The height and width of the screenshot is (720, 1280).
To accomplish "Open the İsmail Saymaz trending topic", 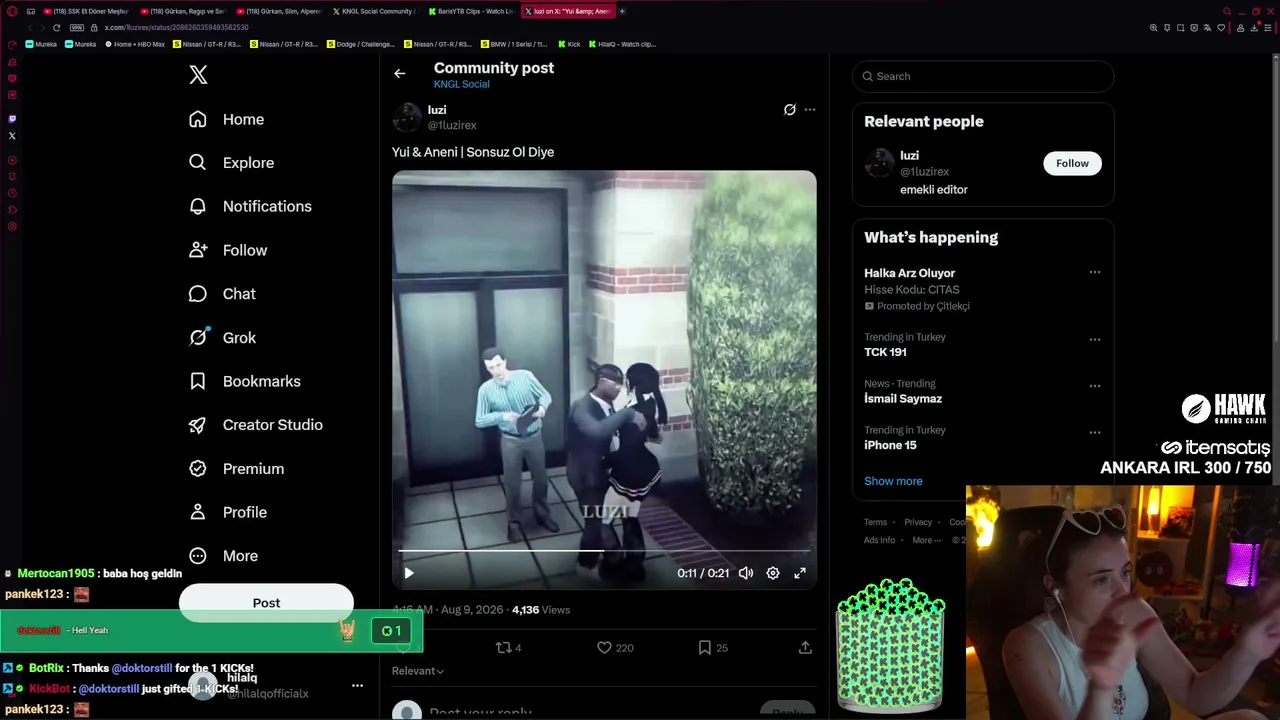I will tap(903, 399).
